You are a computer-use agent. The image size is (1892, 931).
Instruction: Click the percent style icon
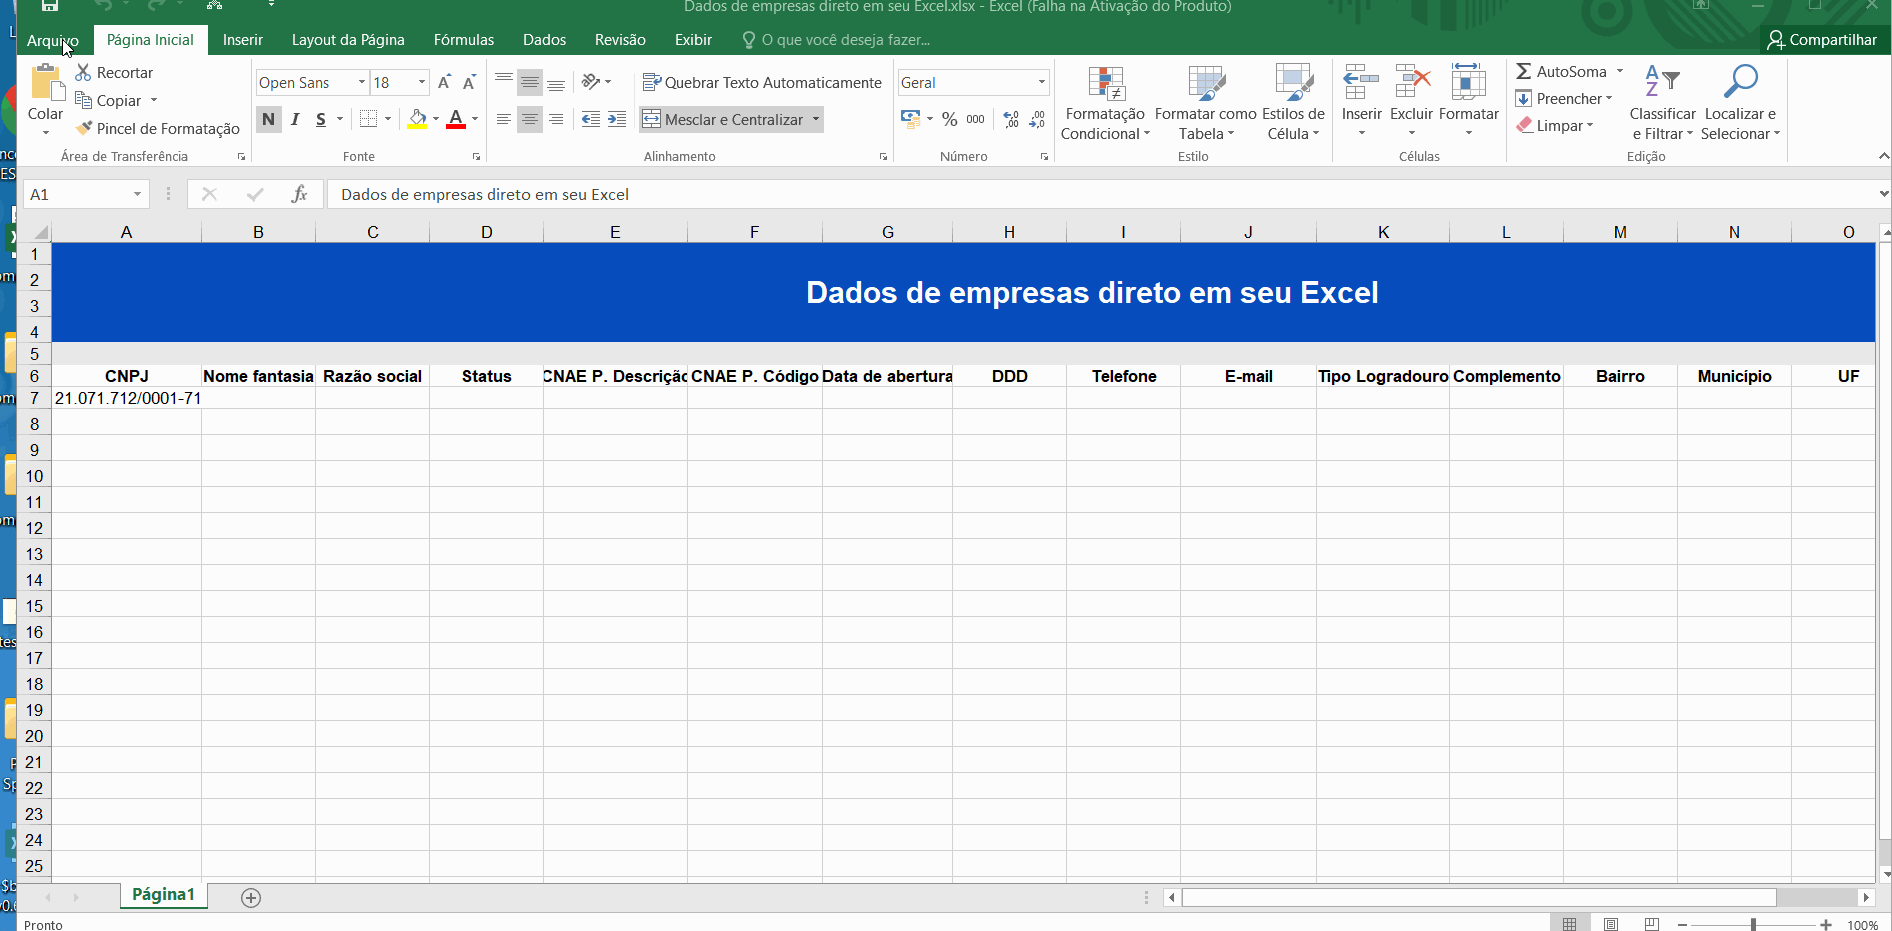point(949,119)
